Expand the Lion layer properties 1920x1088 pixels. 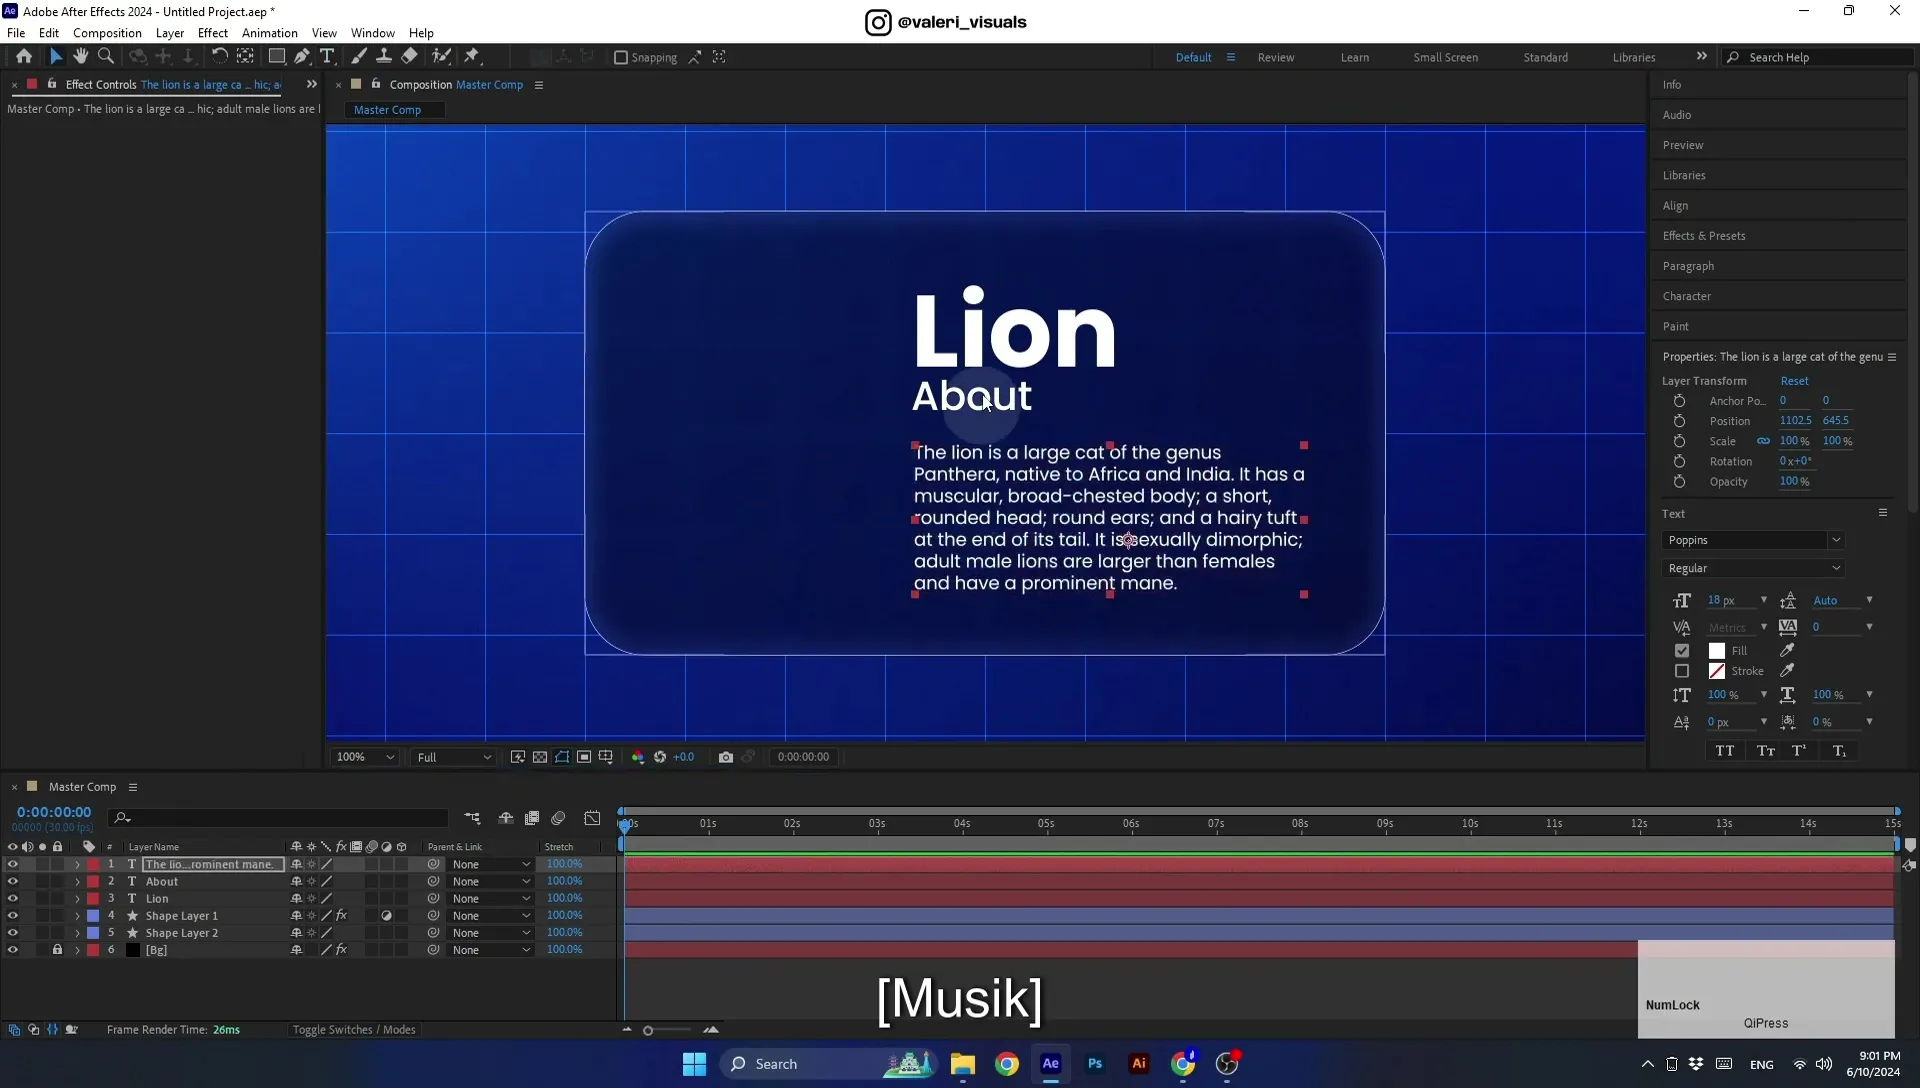coord(77,899)
